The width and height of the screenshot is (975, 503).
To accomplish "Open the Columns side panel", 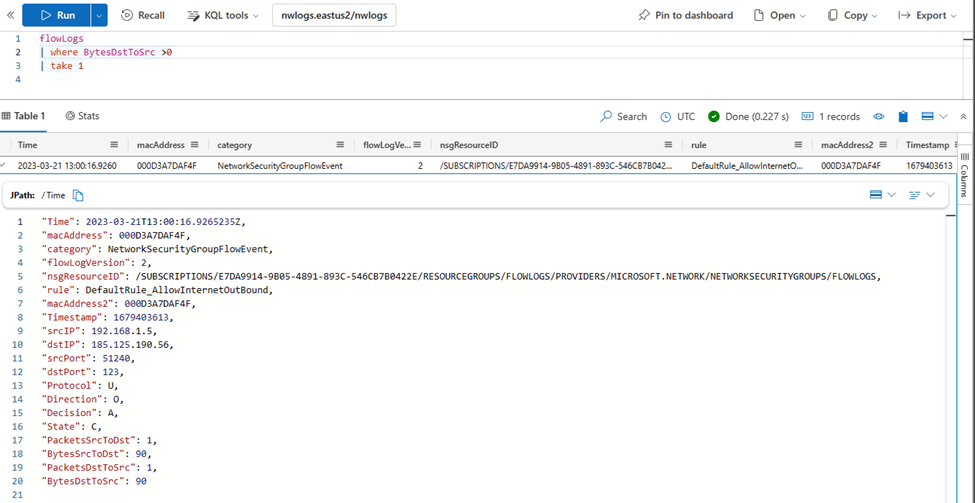I will click(x=964, y=180).
